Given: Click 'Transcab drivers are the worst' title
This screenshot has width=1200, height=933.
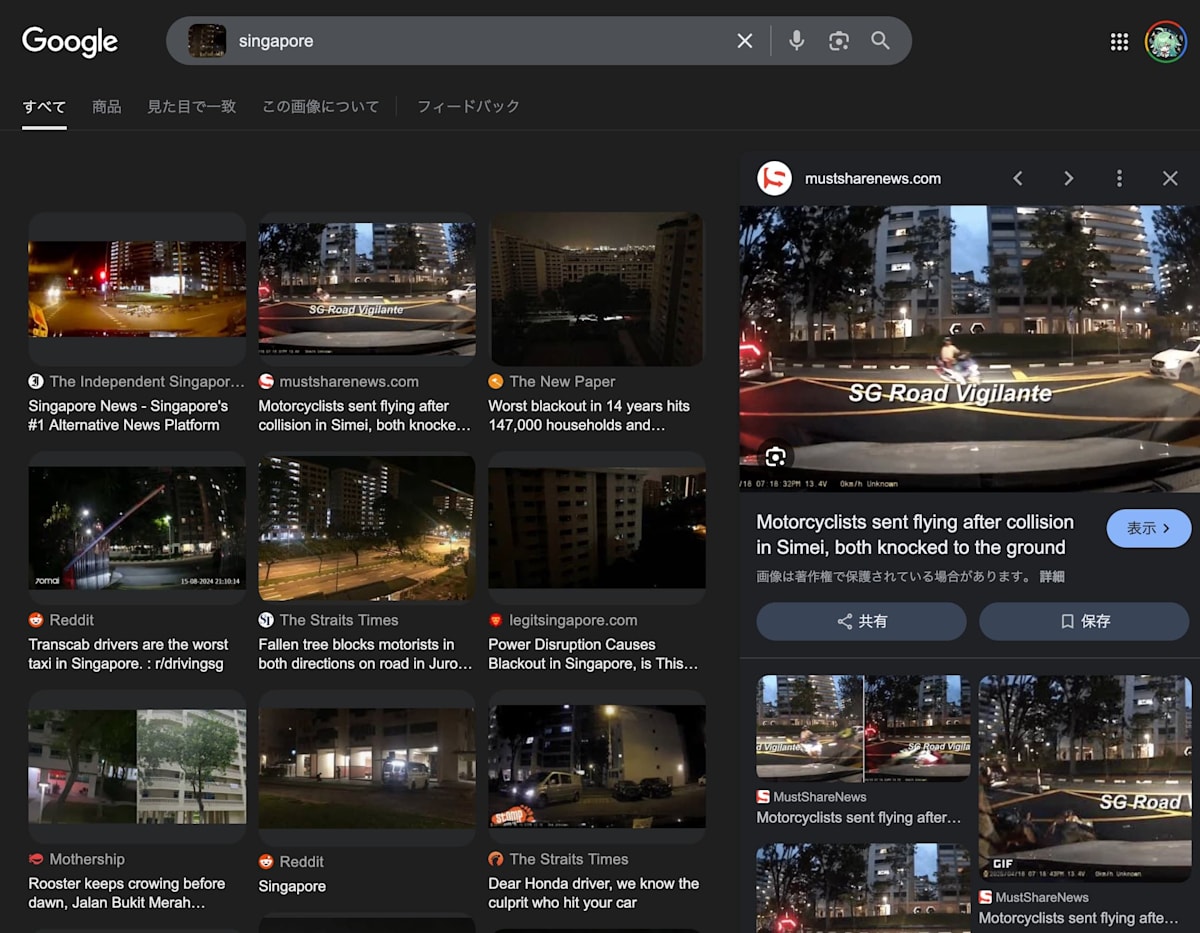Looking at the screenshot, I should (128, 654).
